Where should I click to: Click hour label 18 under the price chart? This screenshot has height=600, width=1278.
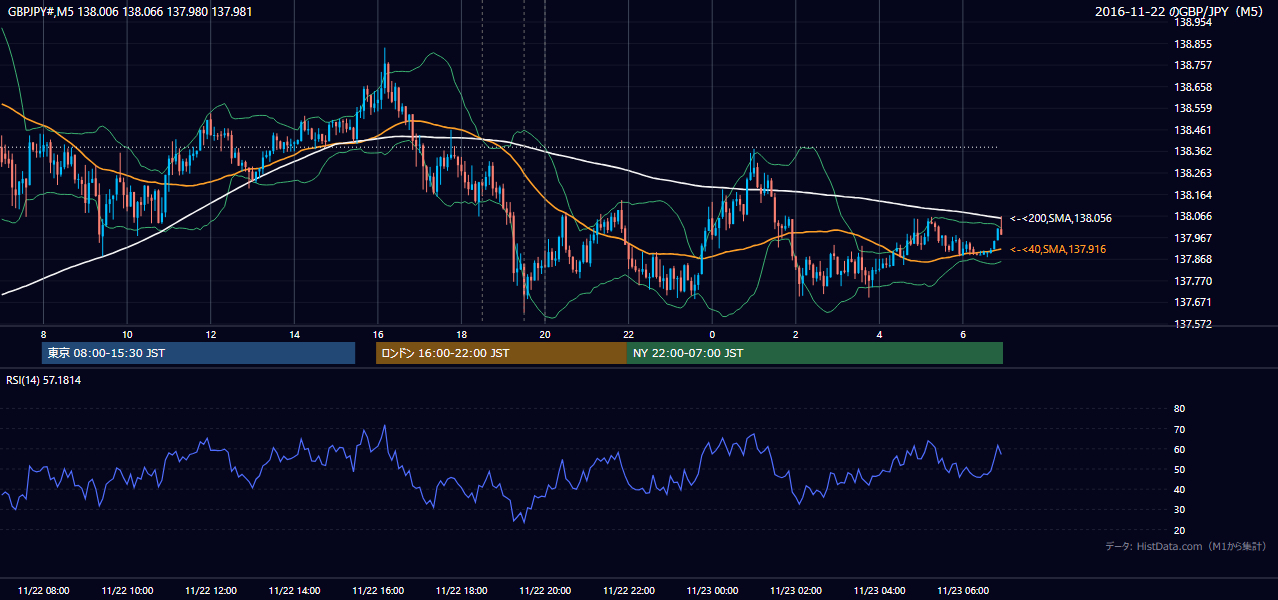(x=461, y=334)
